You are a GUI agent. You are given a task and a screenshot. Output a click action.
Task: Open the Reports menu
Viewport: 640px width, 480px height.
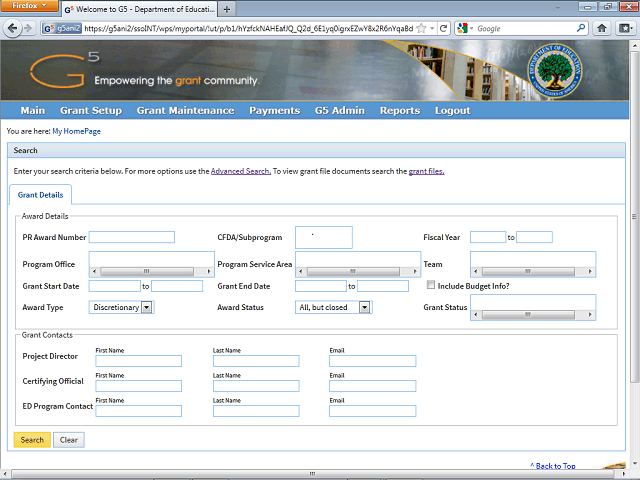tap(400, 111)
